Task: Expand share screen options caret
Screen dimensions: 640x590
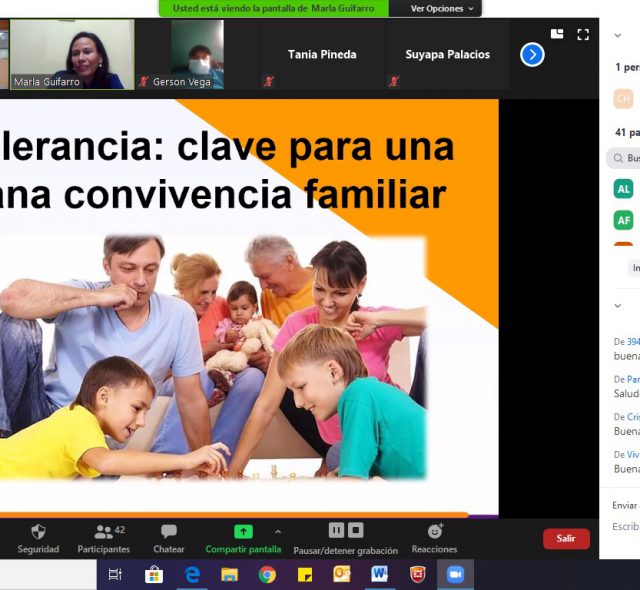Action: (x=278, y=531)
